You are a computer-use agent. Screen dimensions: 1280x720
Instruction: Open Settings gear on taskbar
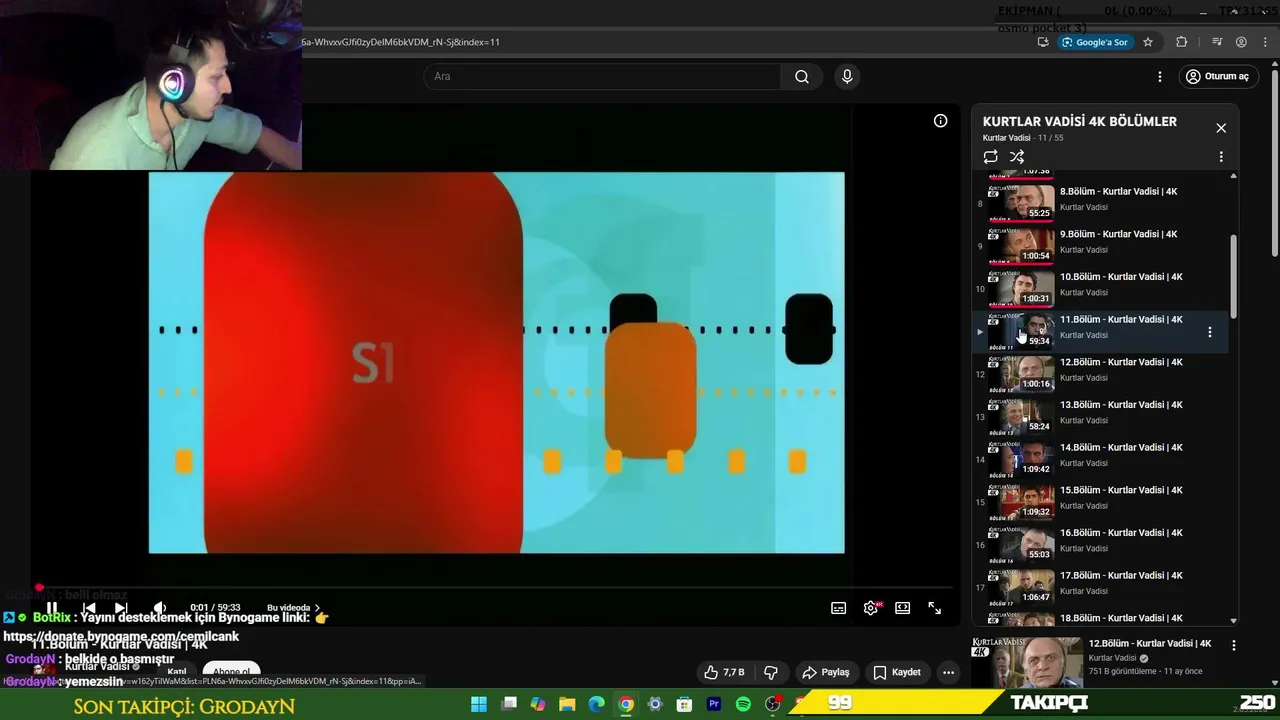(x=655, y=704)
